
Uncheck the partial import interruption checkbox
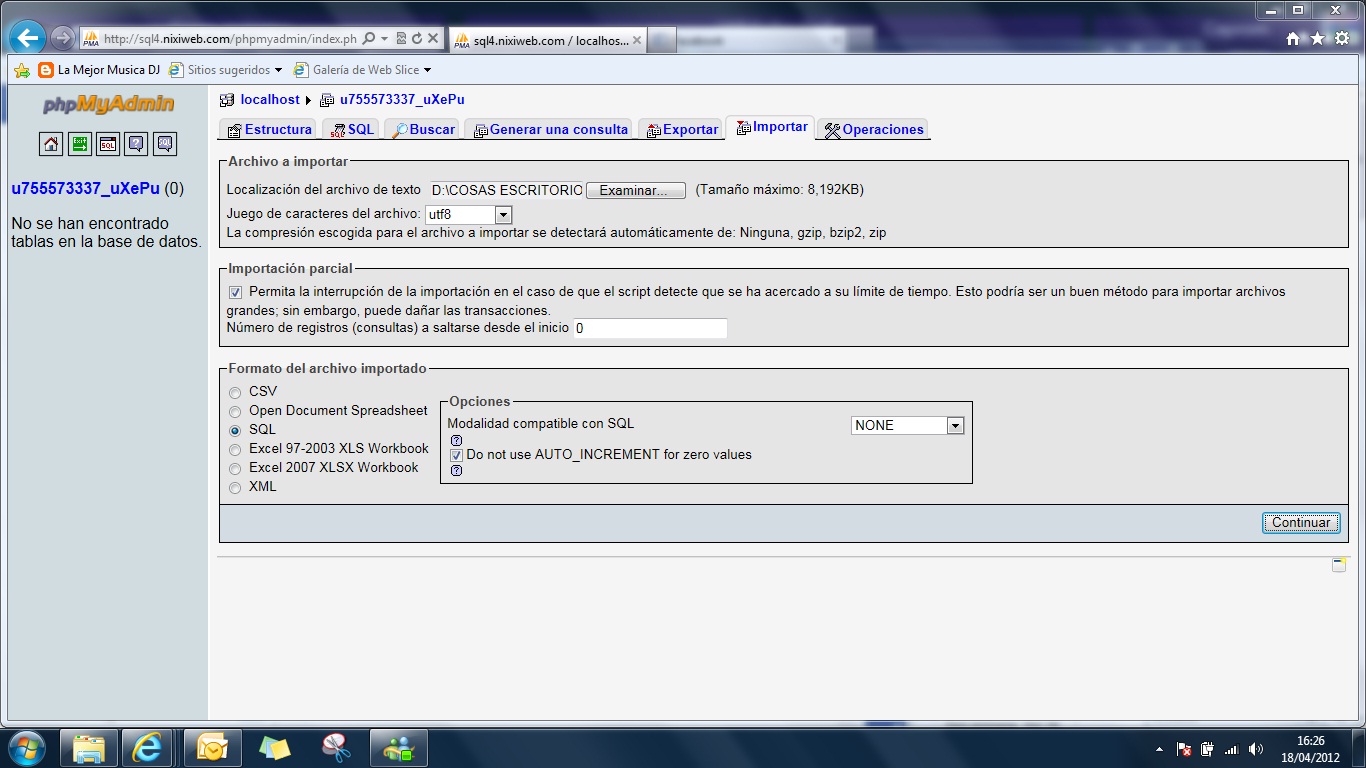pos(235,292)
